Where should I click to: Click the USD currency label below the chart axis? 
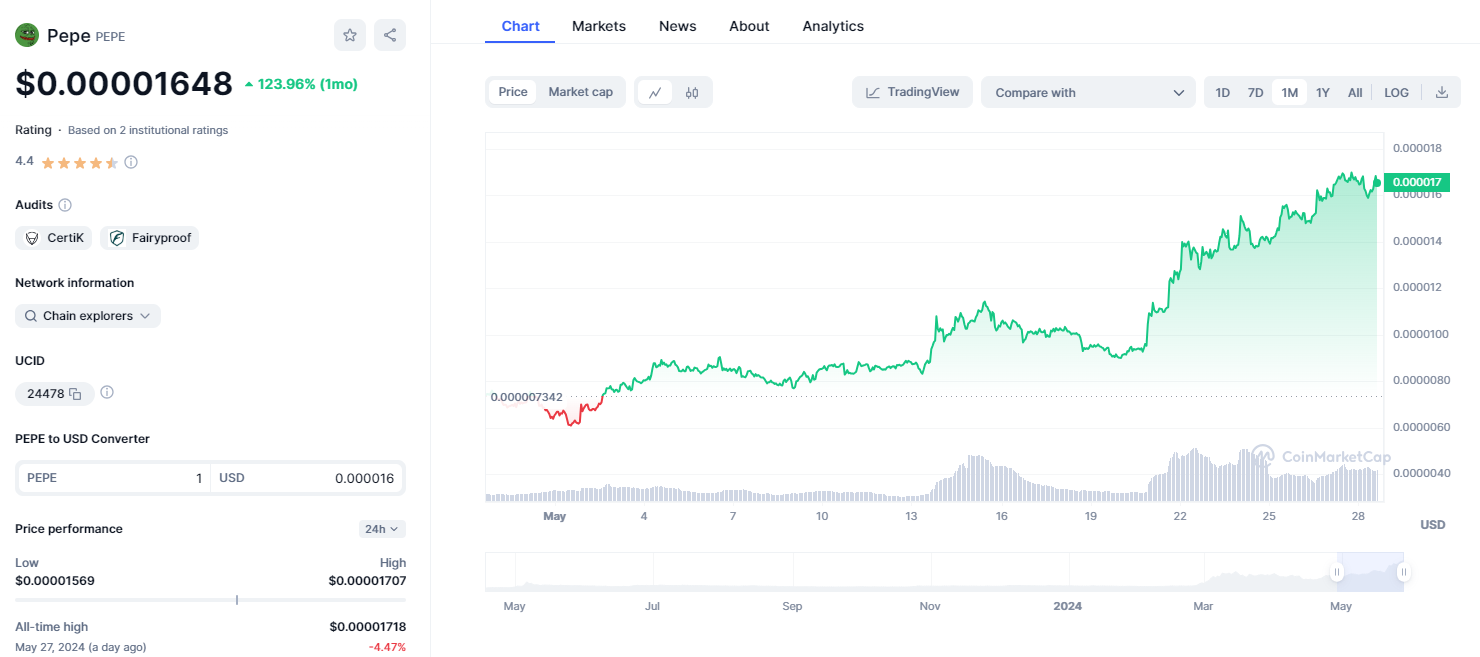(1433, 525)
